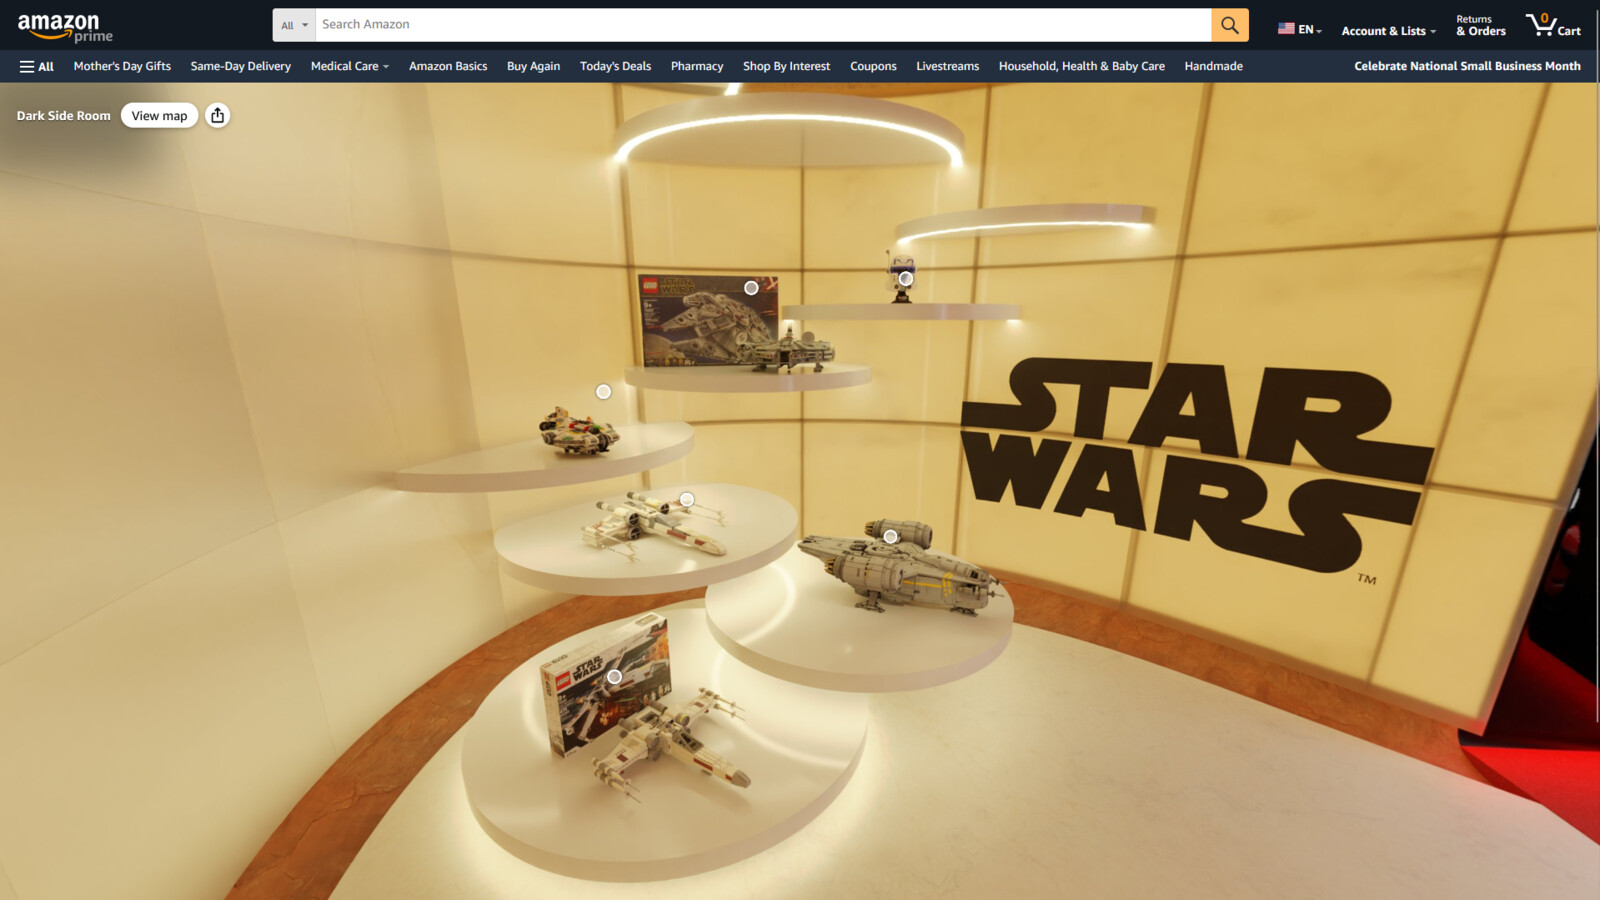
Task: Open the hamburger All menu
Action: (x=37, y=66)
